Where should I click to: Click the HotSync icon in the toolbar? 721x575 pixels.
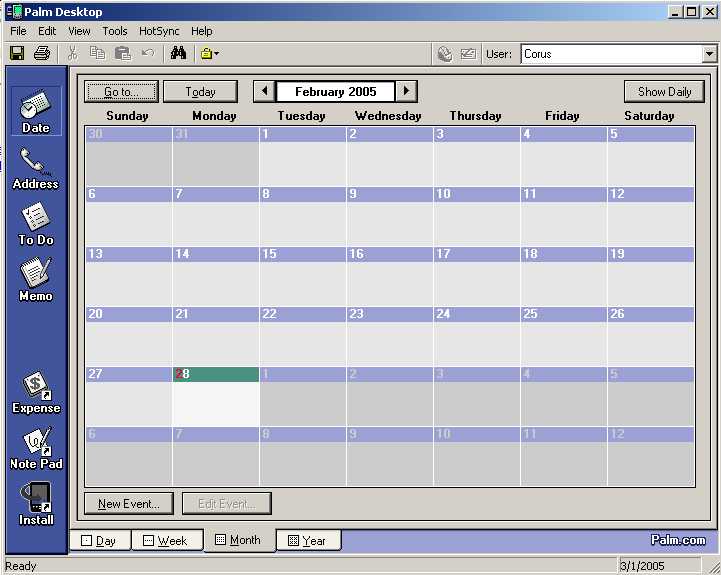click(445, 54)
